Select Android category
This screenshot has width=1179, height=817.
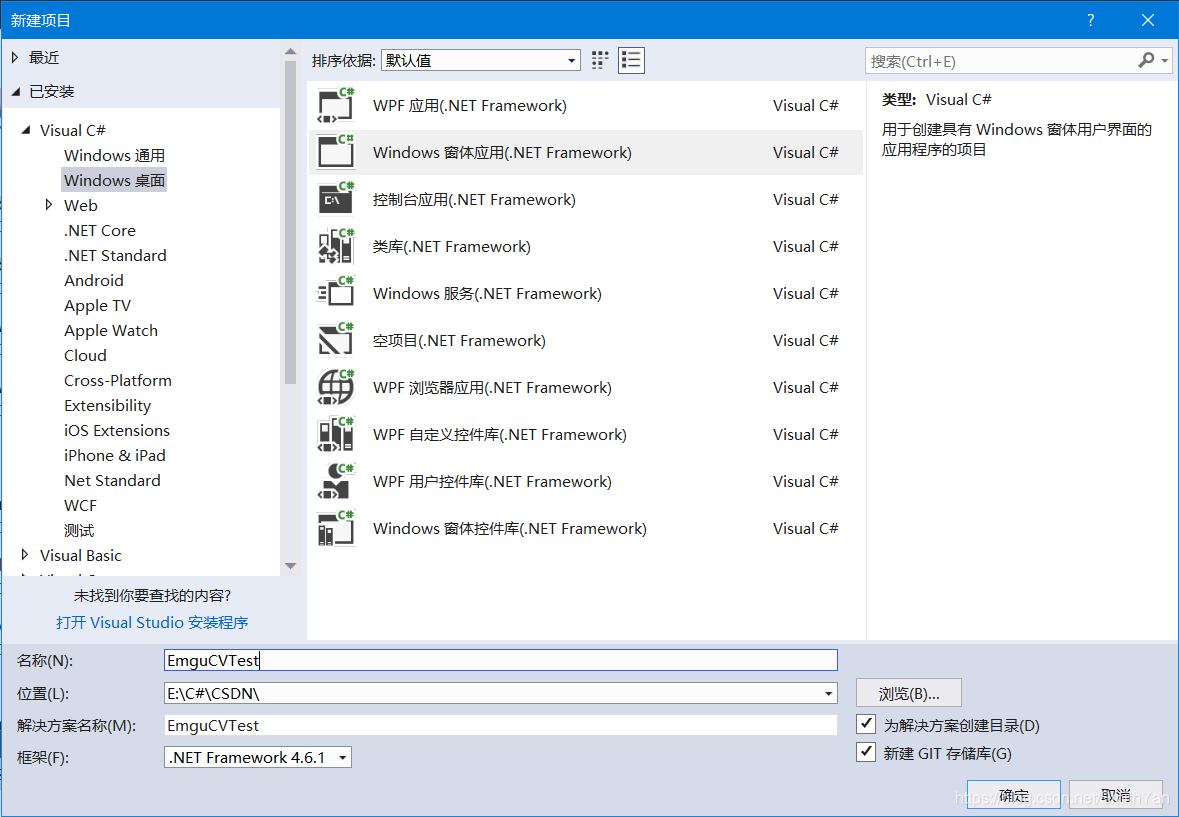pos(94,280)
